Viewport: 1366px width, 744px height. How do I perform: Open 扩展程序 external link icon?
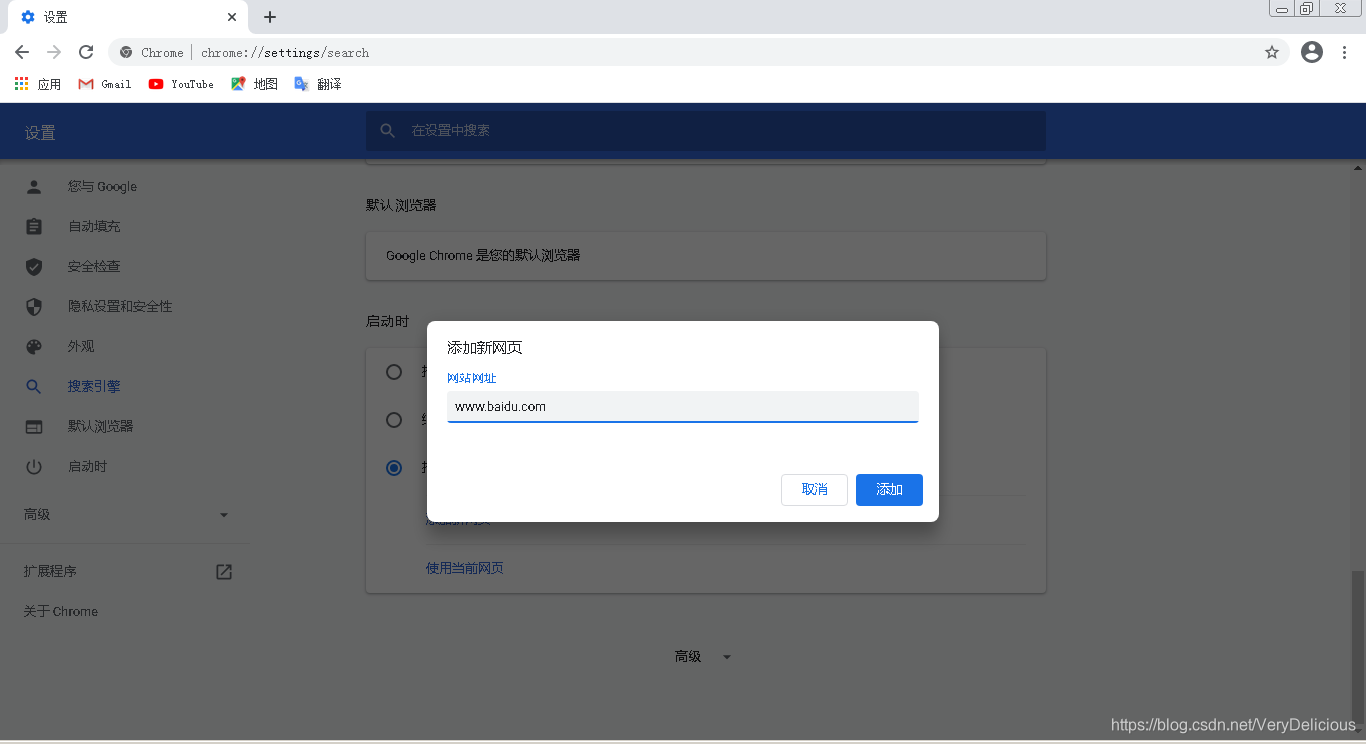pos(224,572)
